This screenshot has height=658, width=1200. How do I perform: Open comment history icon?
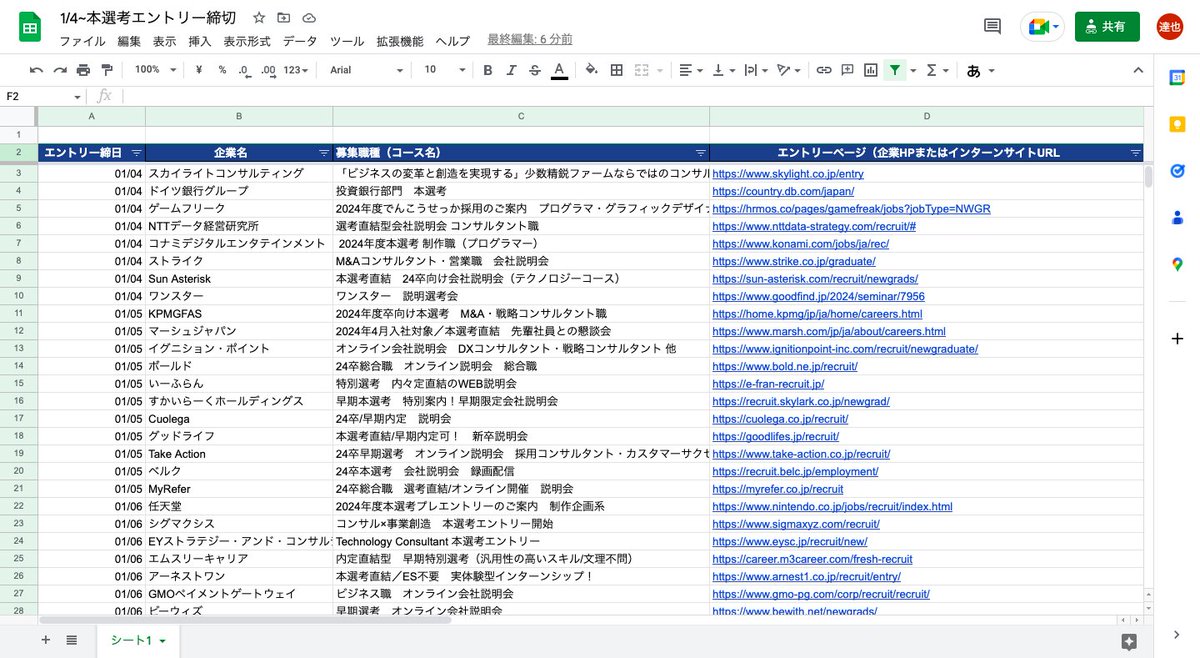pyautogui.click(x=992, y=27)
